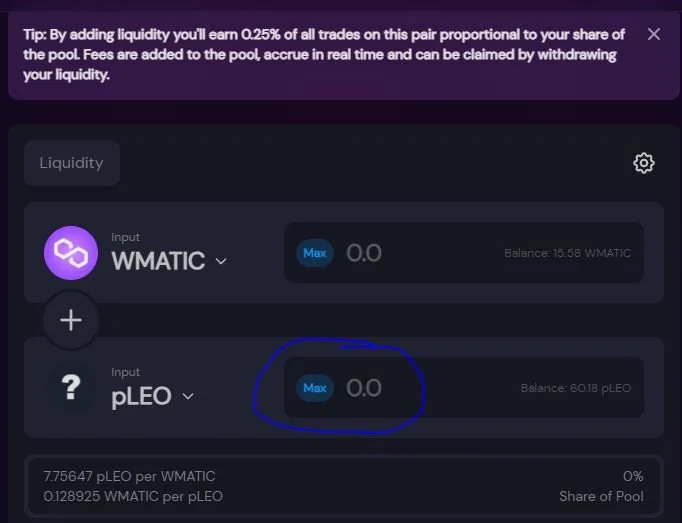The width and height of the screenshot is (682, 523).
Task: Click the Balance 60.18 pLEO text
Action: (x=576, y=388)
